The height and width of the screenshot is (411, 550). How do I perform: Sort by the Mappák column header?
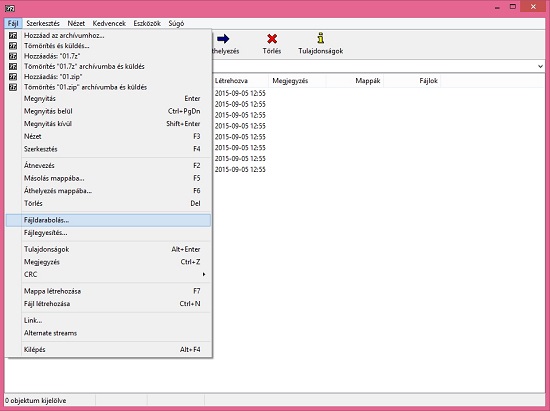(355, 81)
